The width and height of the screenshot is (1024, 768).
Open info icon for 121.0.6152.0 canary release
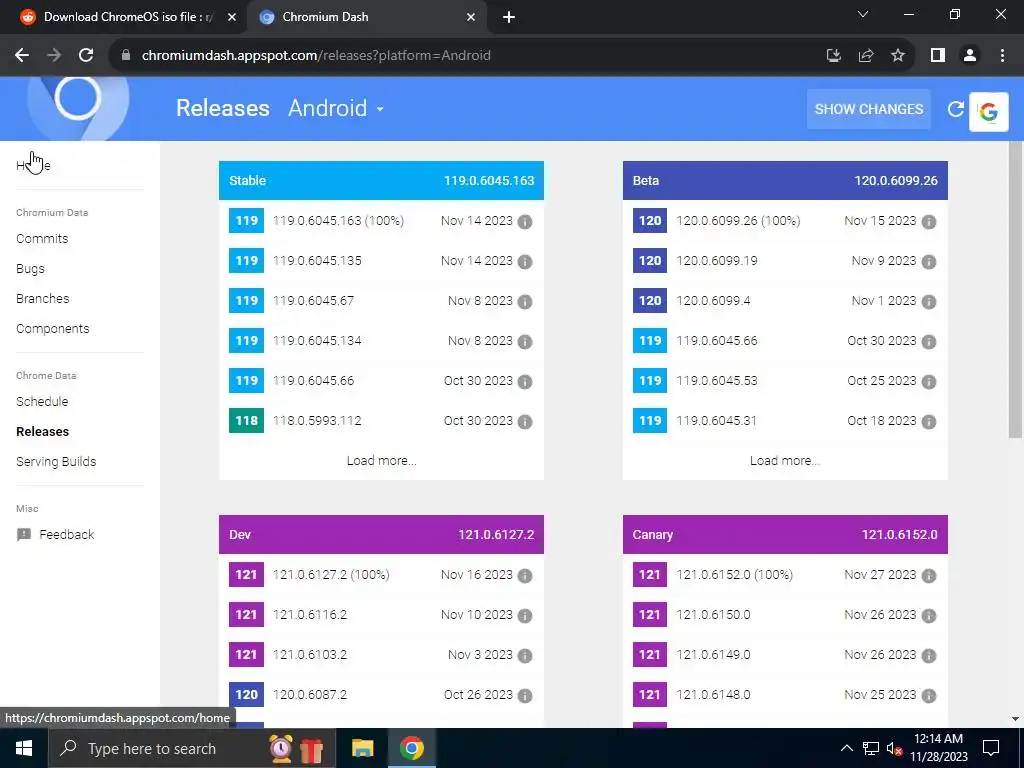tap(929, 576)
